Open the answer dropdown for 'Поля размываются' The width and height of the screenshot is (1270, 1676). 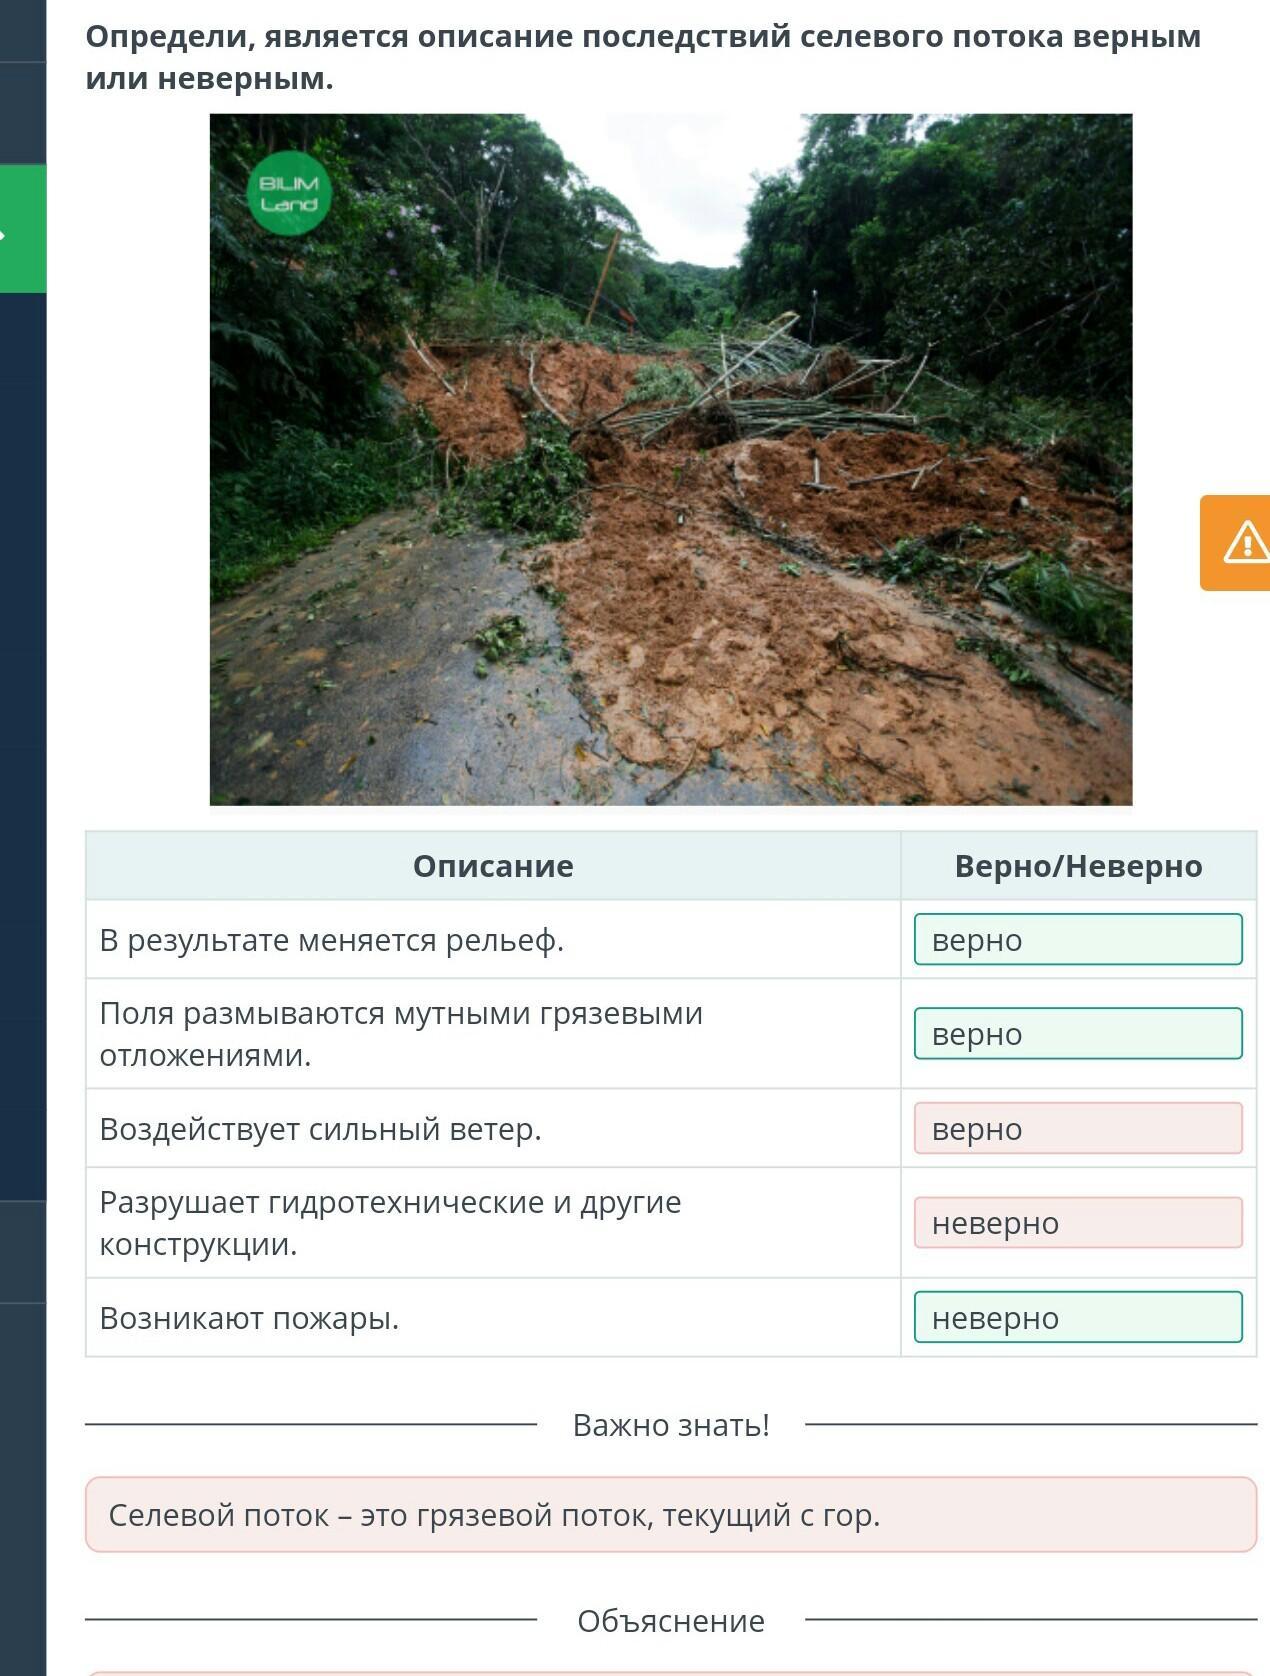tap(1078, 1033)
